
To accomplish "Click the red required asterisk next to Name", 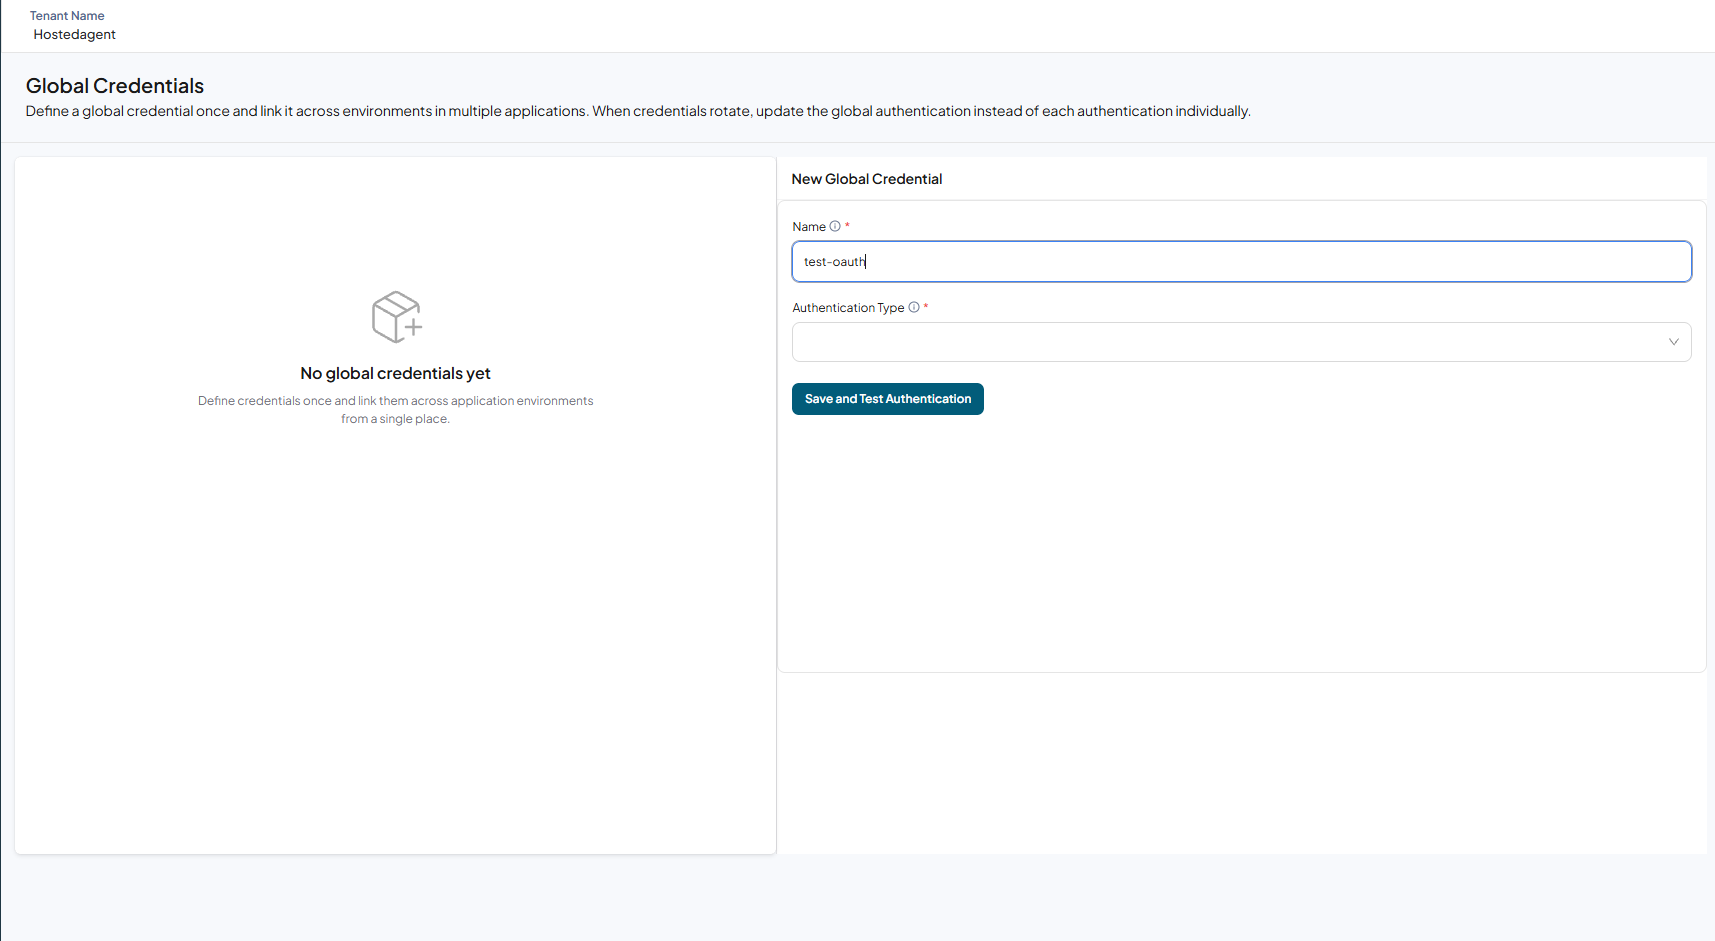I will pyautogui.click(x=847, y=226).
